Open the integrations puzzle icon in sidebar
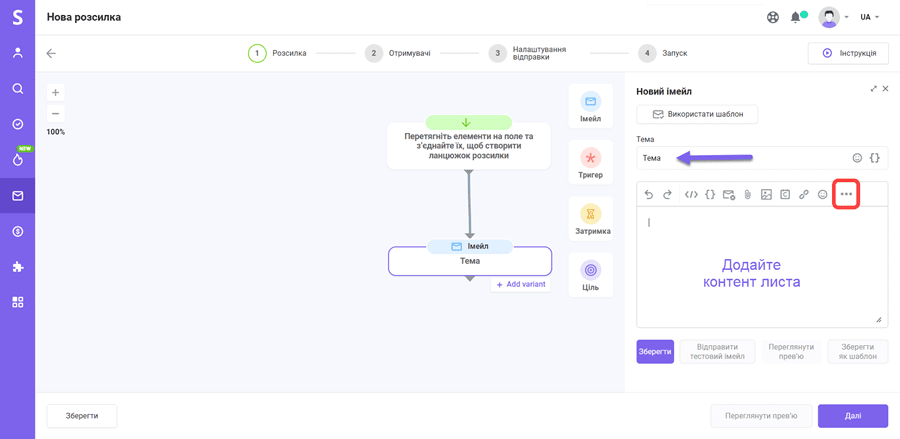 point(17,267)
